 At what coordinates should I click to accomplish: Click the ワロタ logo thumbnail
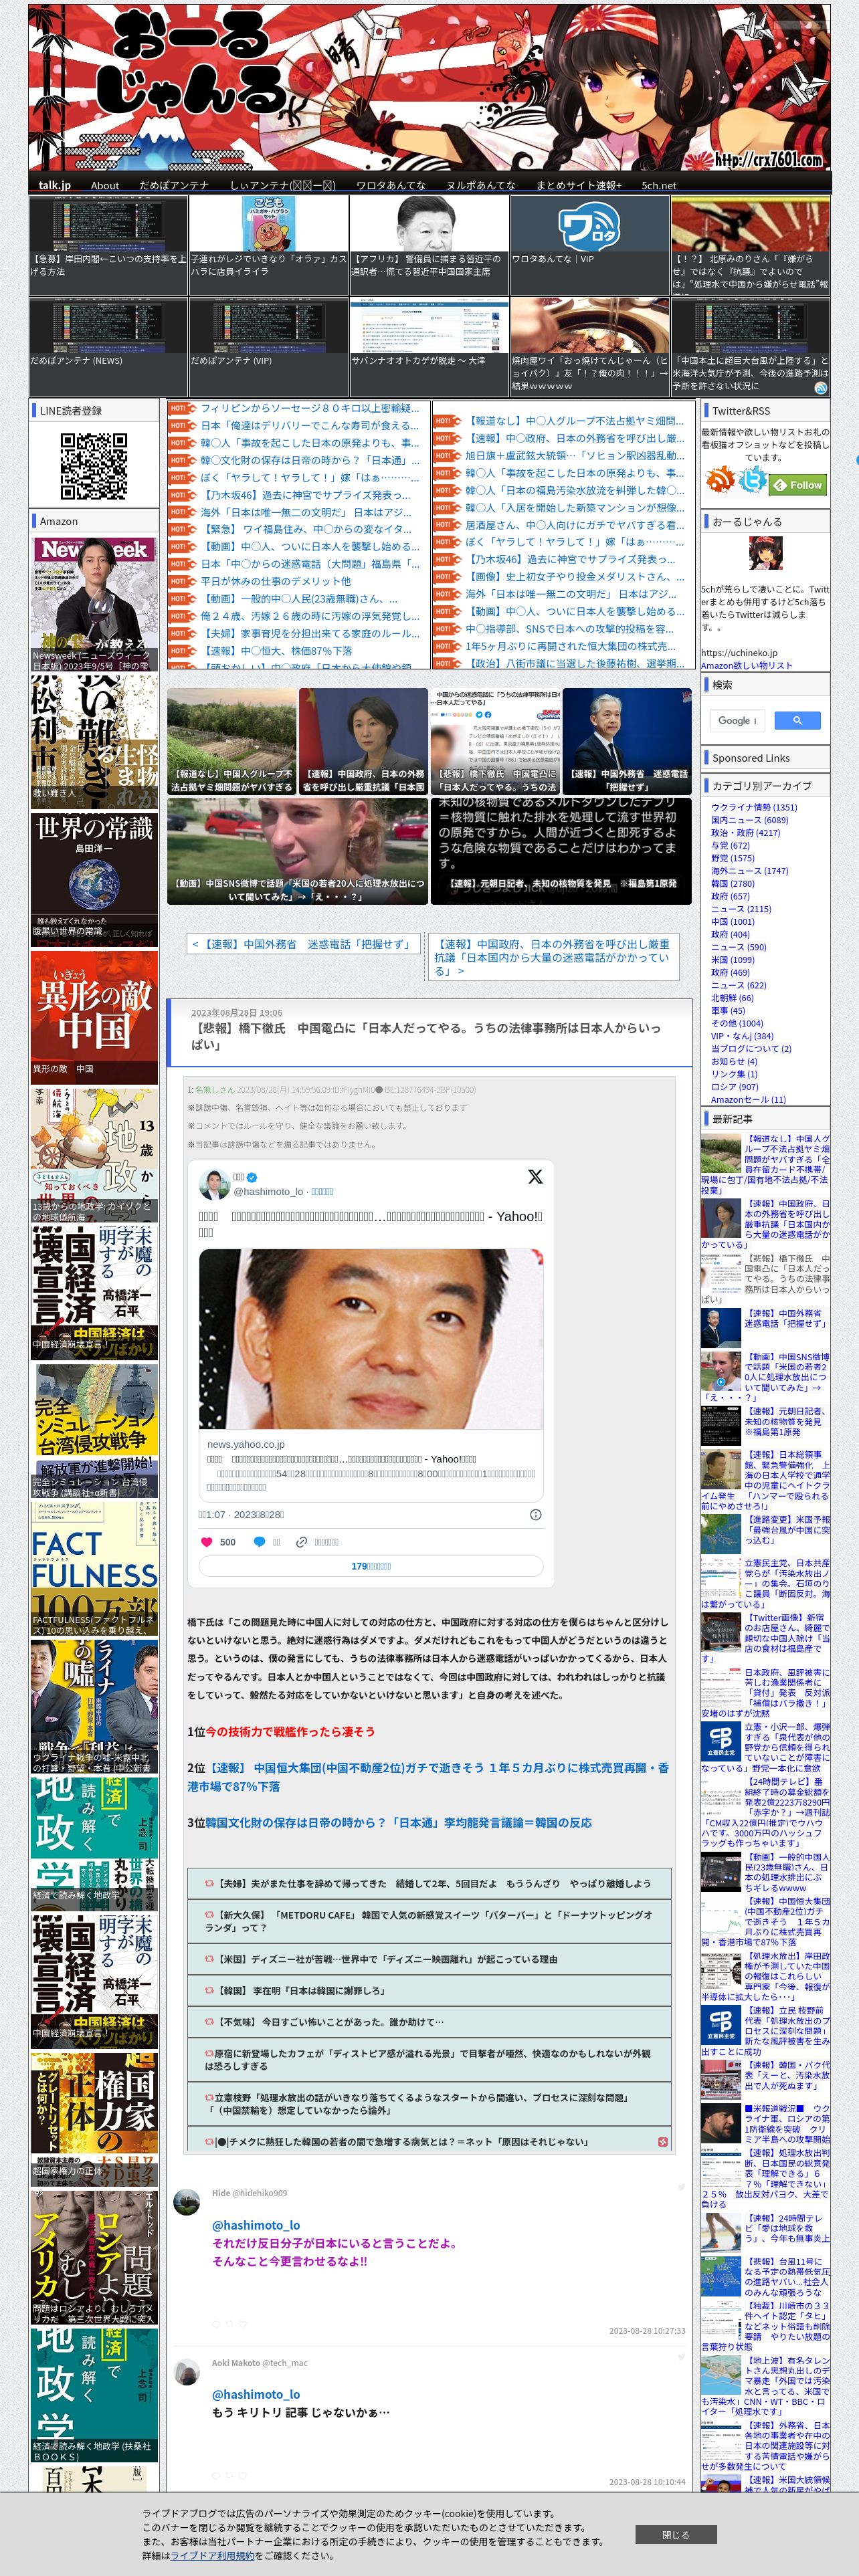pos(589,224)
